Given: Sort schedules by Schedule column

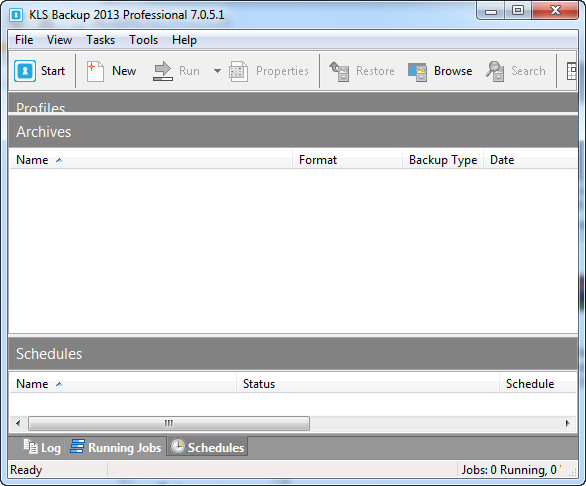Looking at the screenshot, I should [538, 384].
